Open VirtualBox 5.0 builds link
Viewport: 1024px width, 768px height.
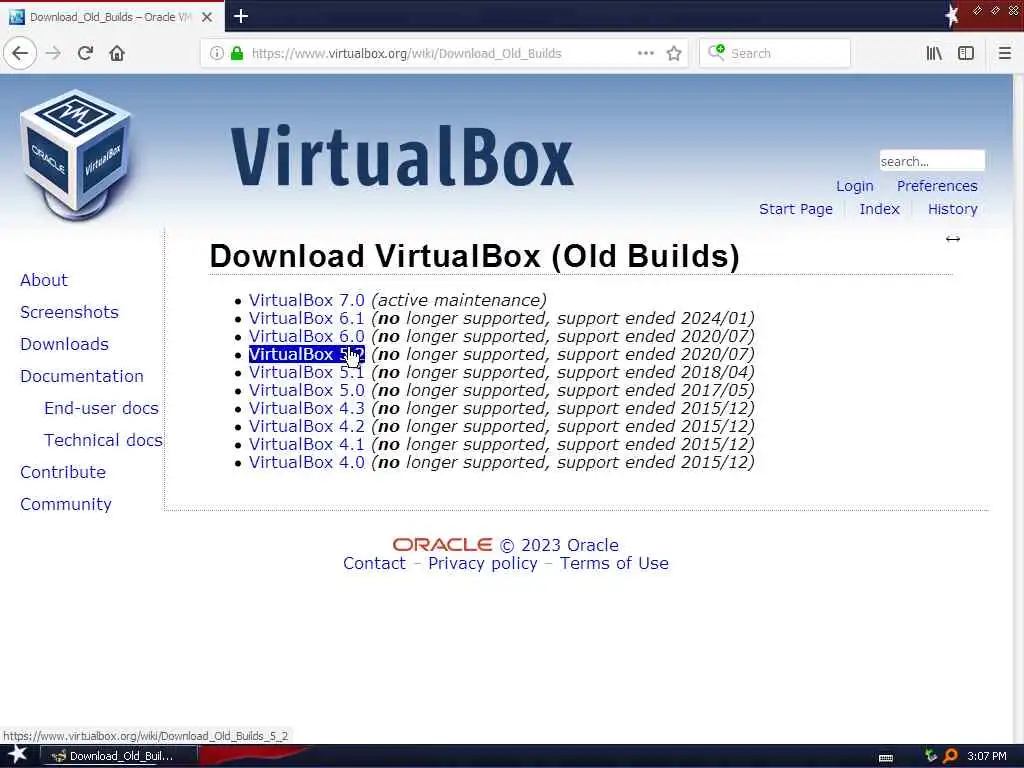[306, 391]
